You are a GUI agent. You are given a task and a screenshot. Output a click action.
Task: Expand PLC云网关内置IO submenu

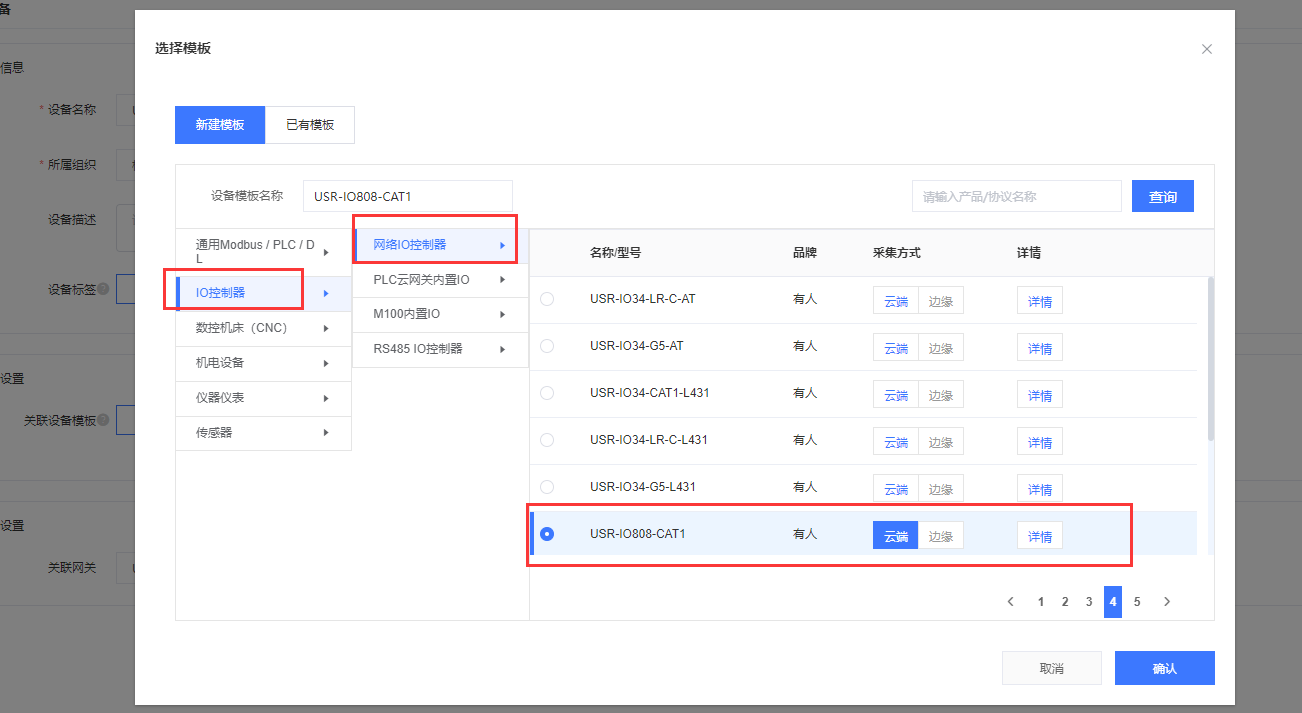[440, 280]
